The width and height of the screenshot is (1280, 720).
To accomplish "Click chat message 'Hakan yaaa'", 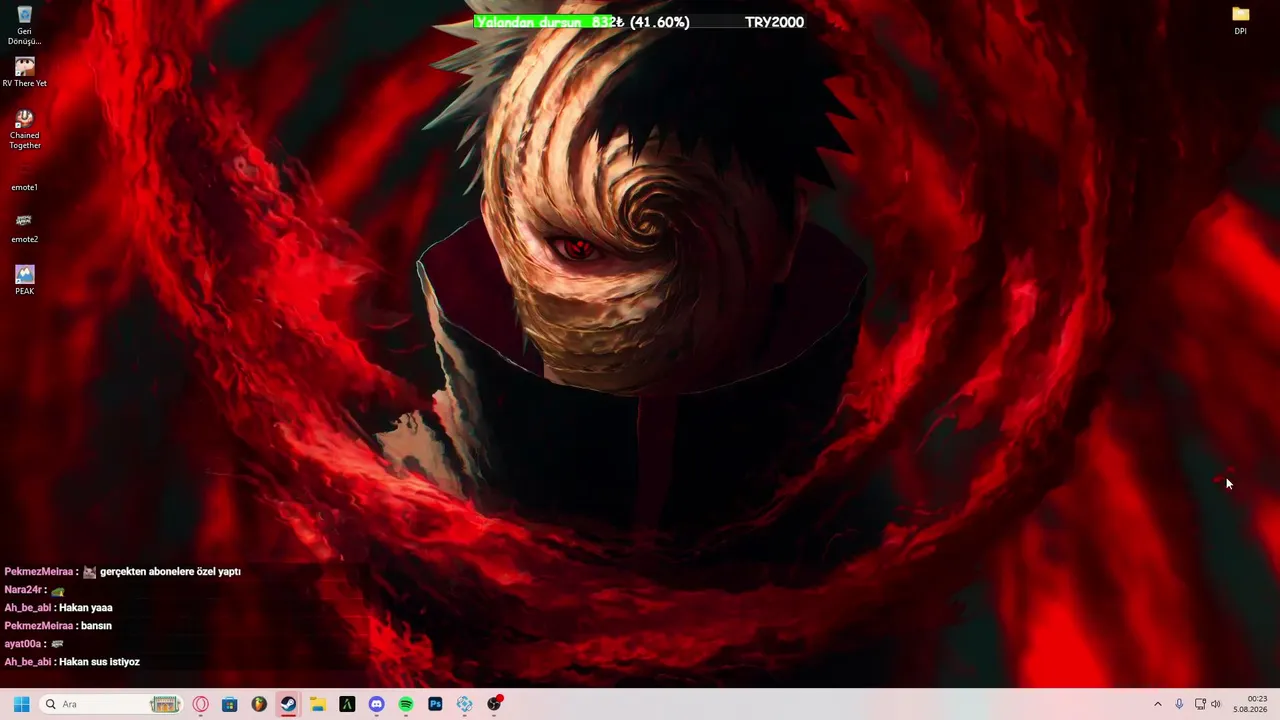I will (x=86, y=608).
